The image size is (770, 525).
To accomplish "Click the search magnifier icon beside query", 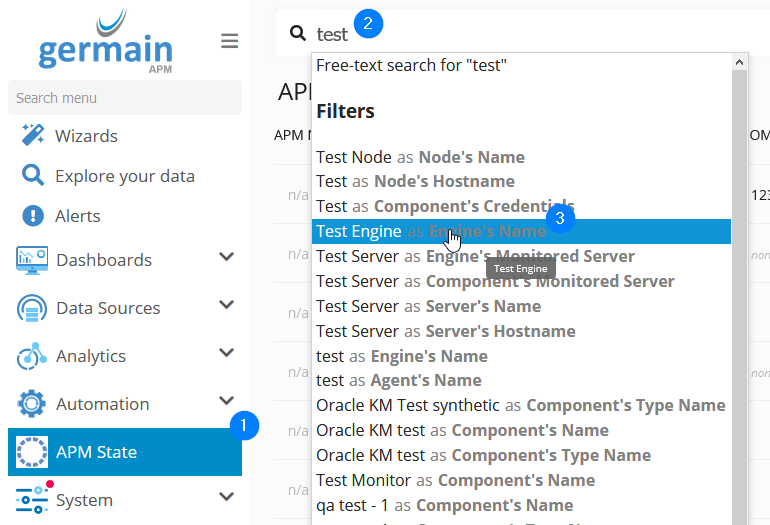I will point(297,34).
